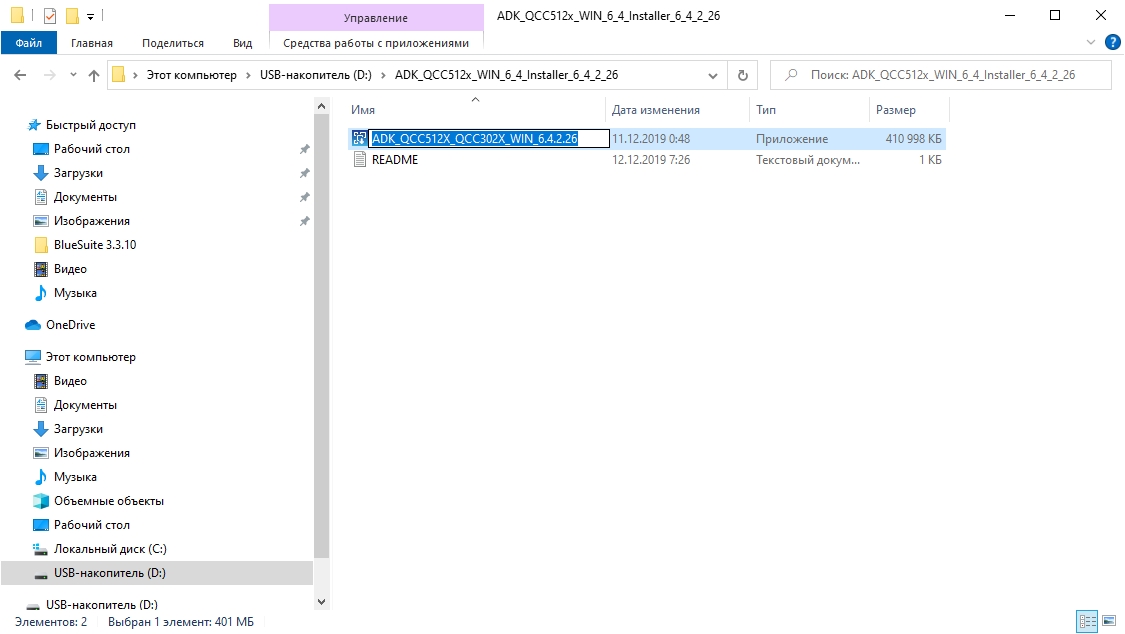The width and height of the screenshot is (1125, 634).
Task: Click the README text document icon
Action: tap(361, 160)
